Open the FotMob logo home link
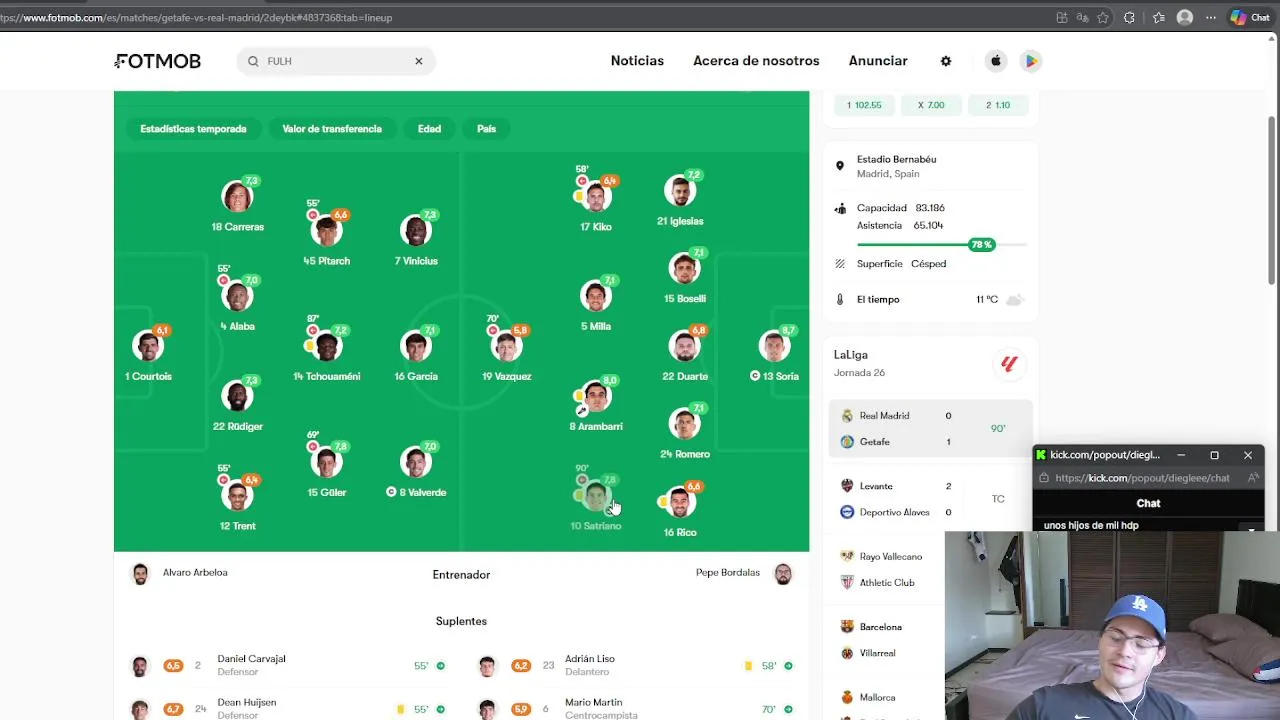 (158, 61)
